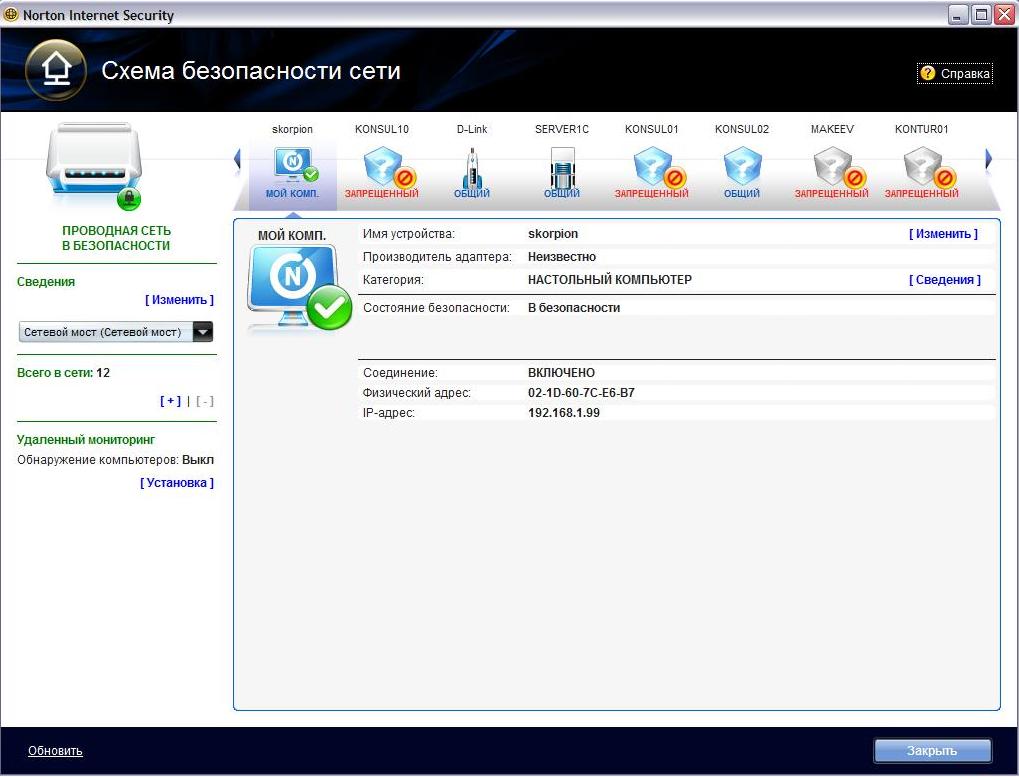Show more devices with right arrow
Screen dimensions: 1019x777
988,159
